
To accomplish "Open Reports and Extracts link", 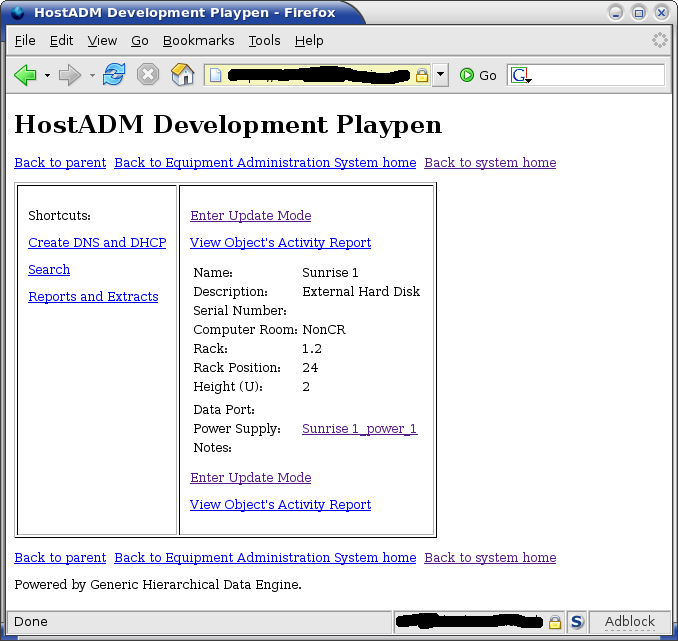I will pyautogui.click(x=93, y=297).
